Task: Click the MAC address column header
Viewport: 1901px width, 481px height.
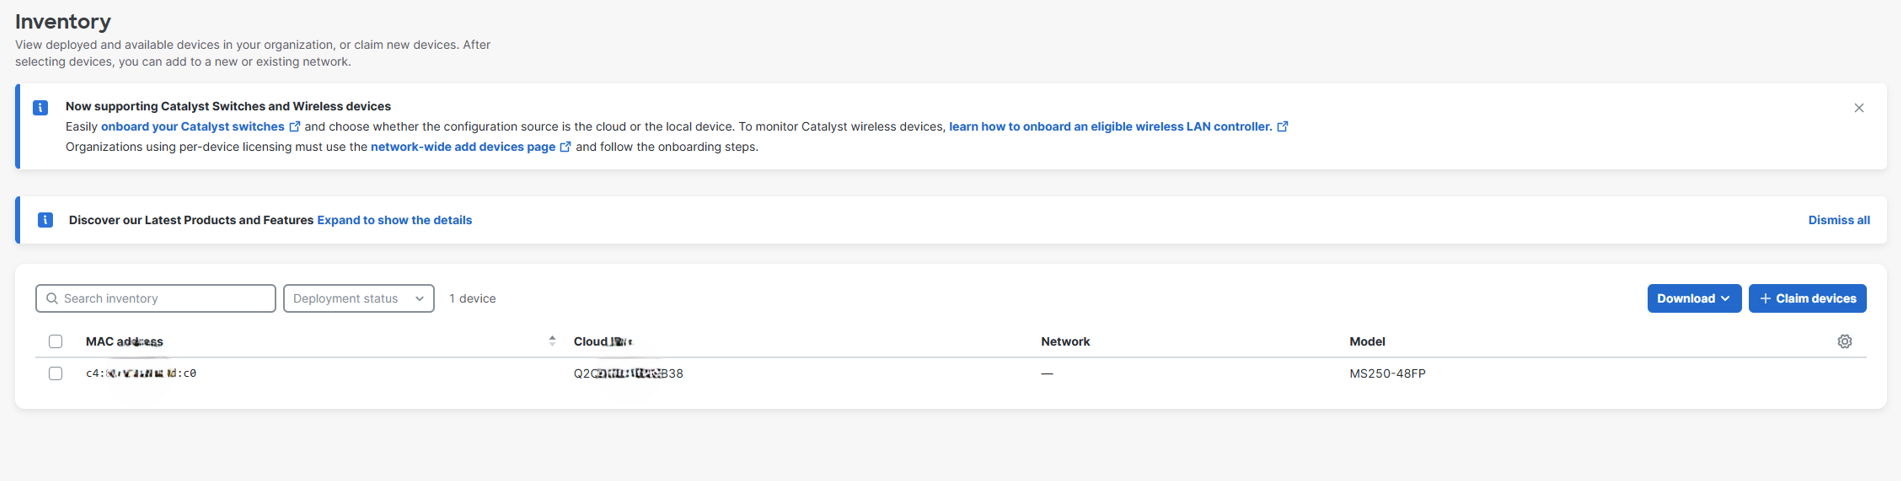Action: click(124, 342)
